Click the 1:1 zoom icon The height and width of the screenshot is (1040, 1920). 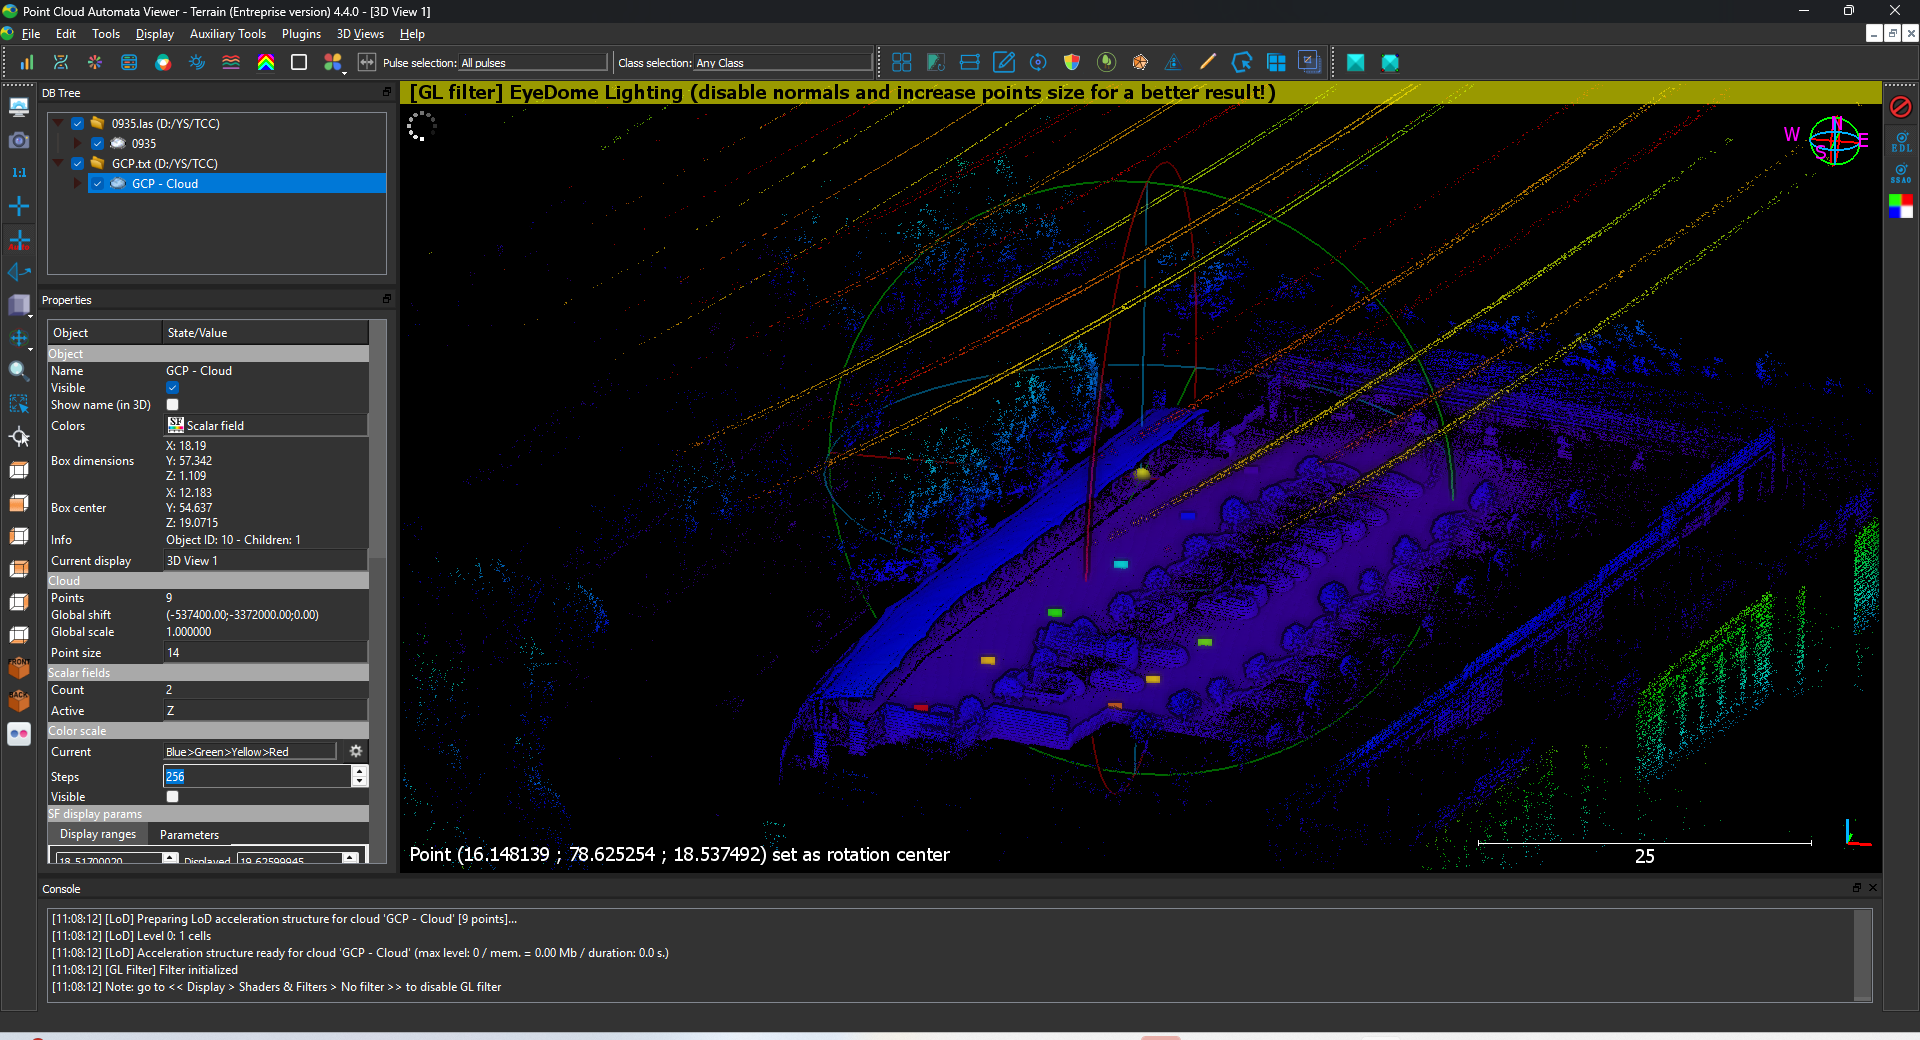tap(19, 173)
